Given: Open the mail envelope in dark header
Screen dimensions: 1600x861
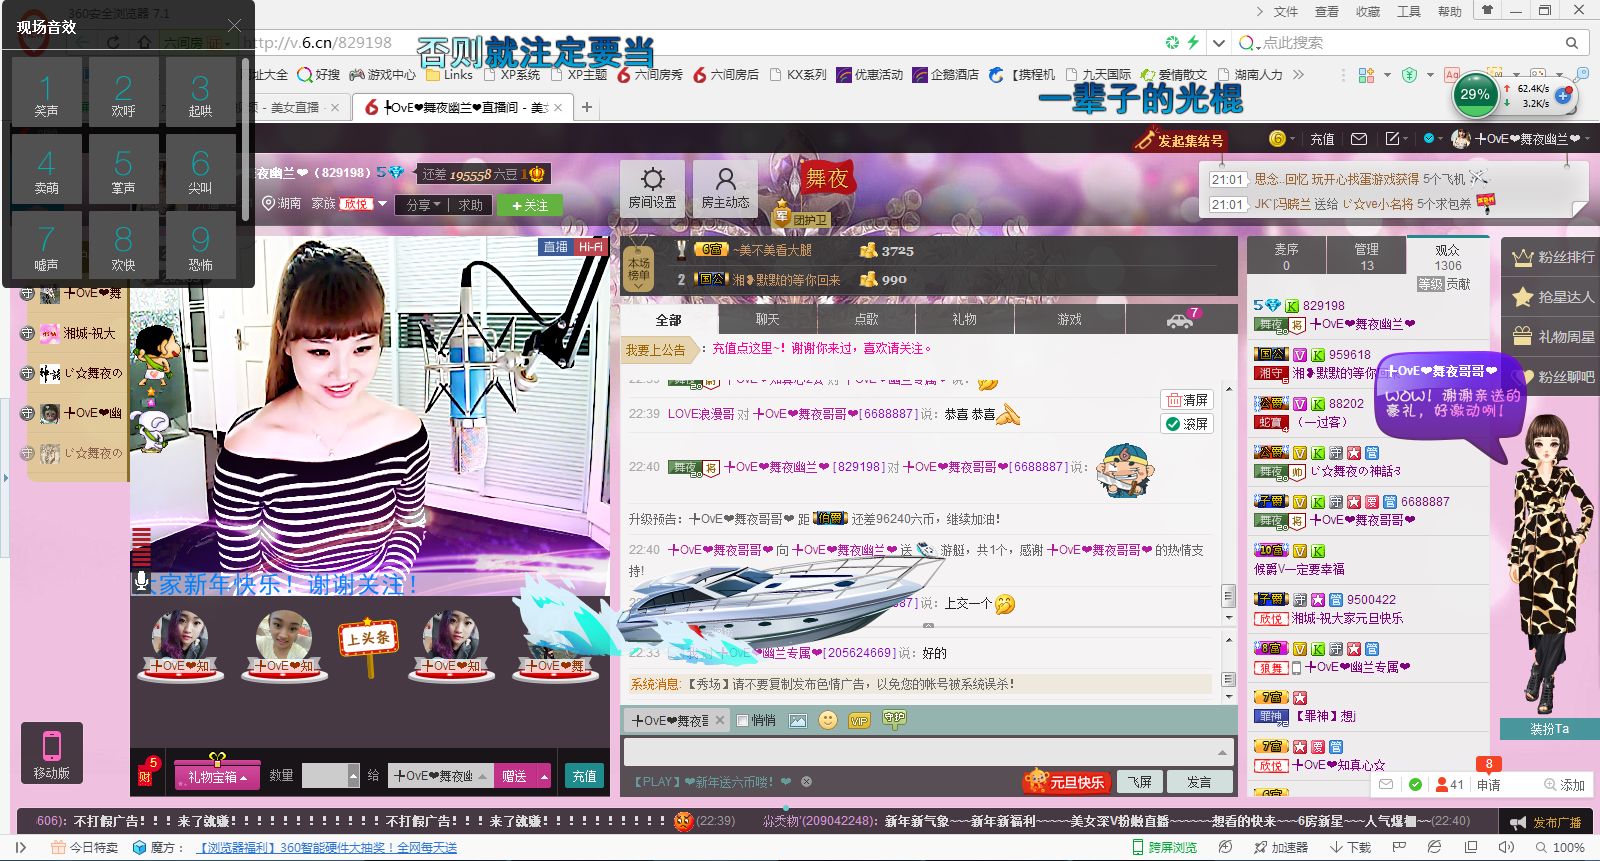Looking at the screenshot, I should point(1359,139).
